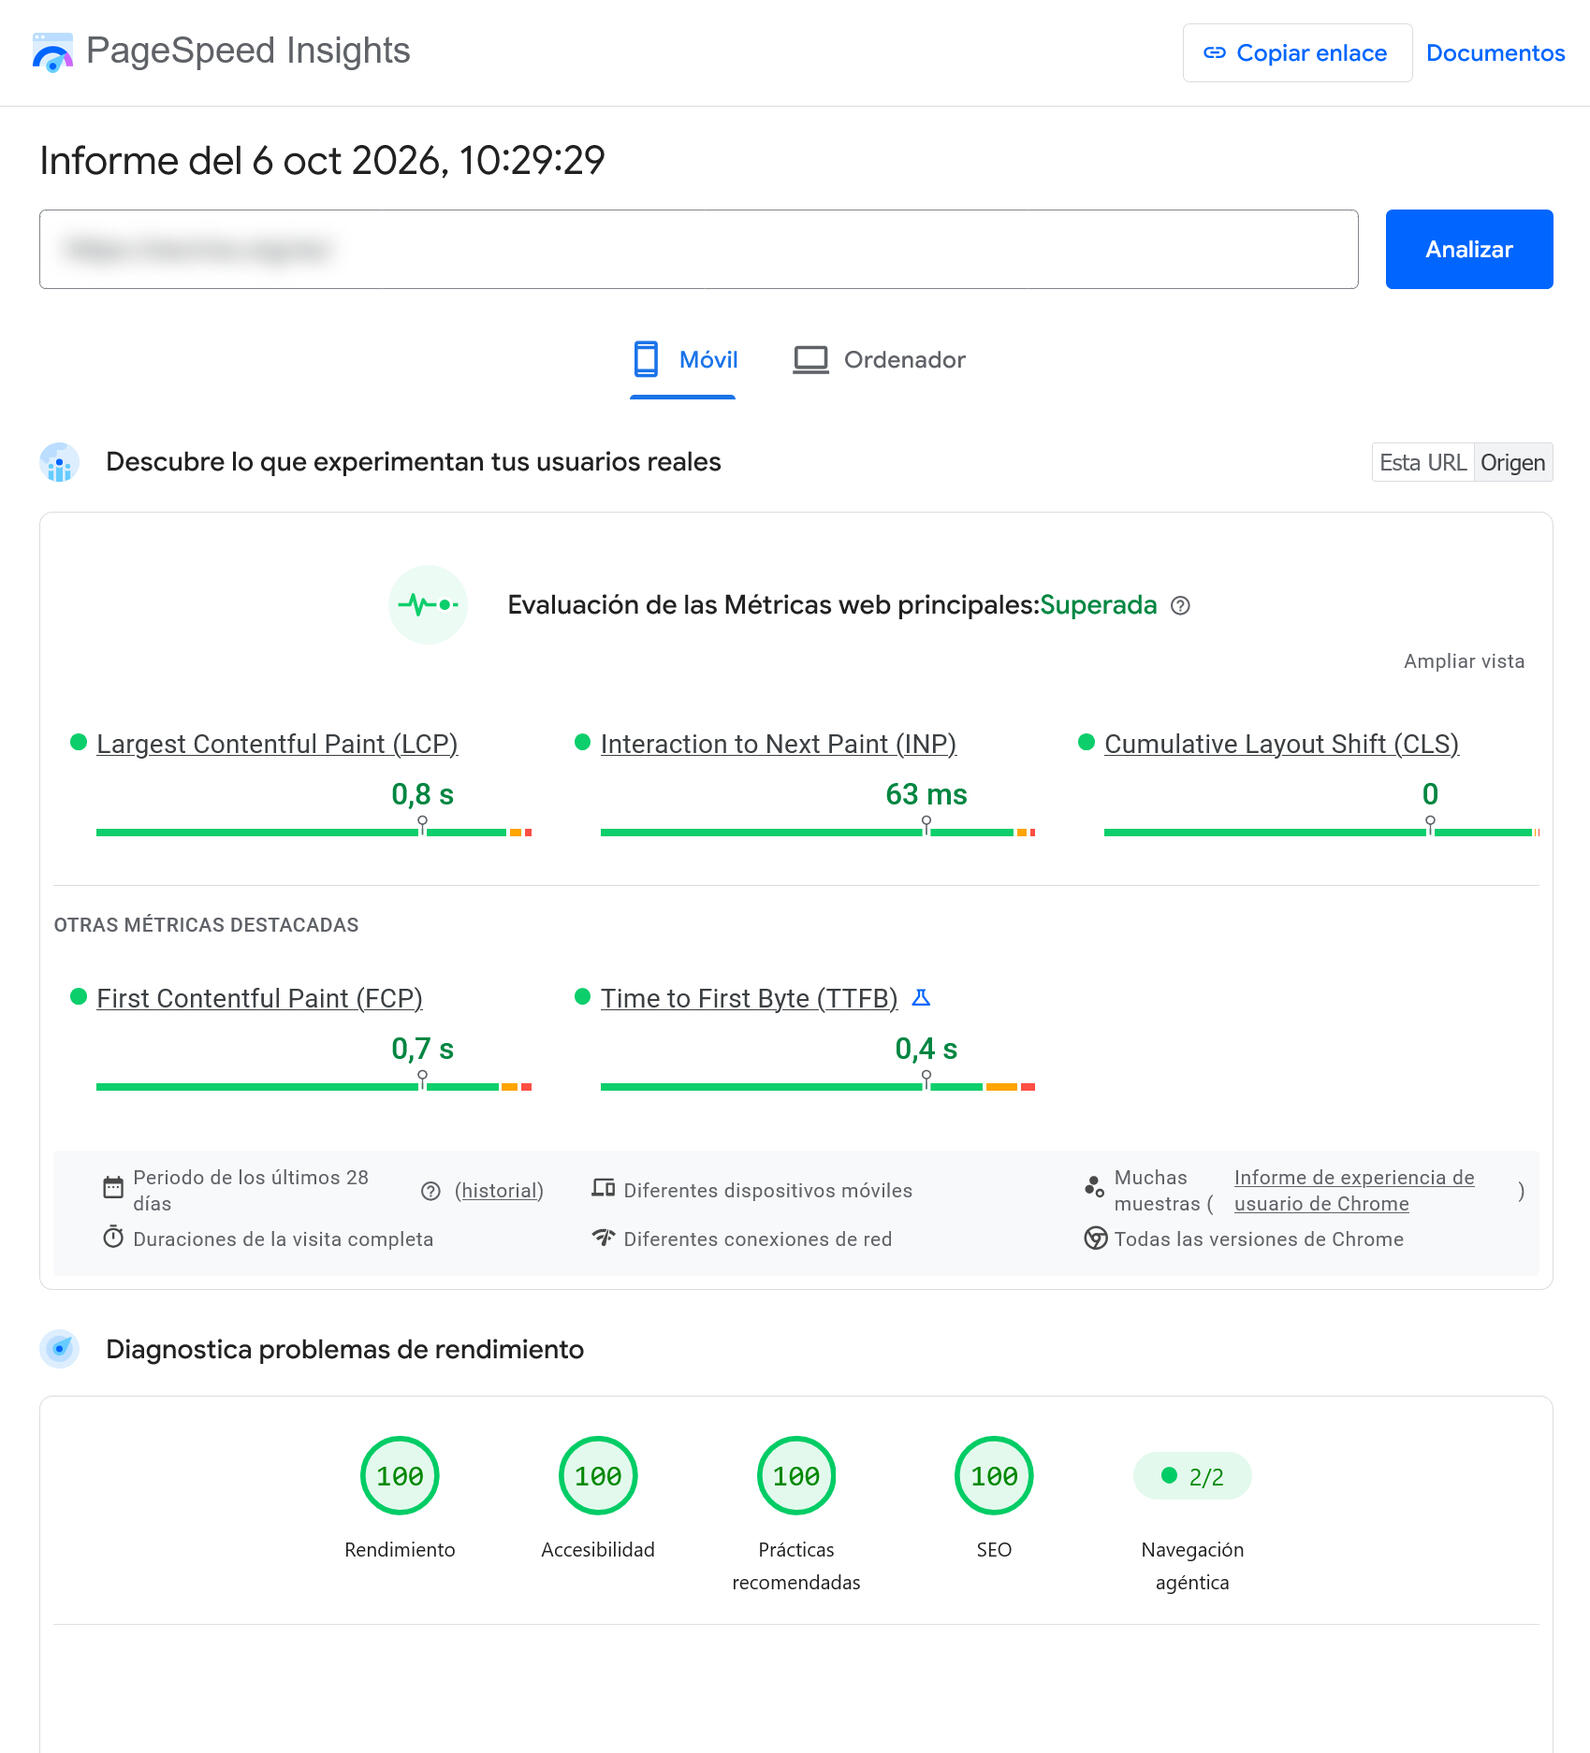
Task: Click Copiar enlace button
Action: (1297, 53)
